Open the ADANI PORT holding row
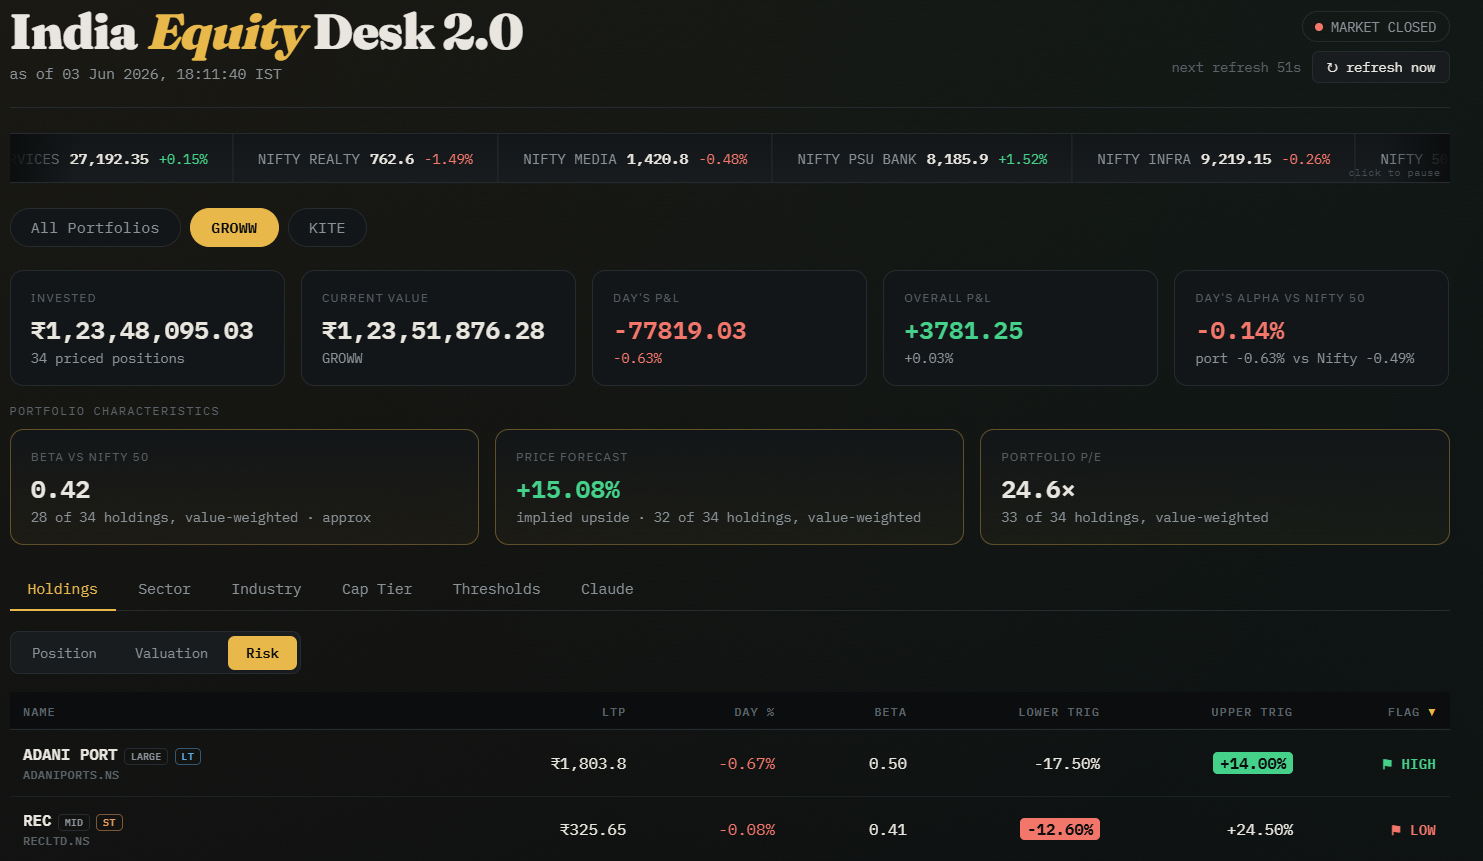The image size is (1483, 861). (x=729, y=763)
